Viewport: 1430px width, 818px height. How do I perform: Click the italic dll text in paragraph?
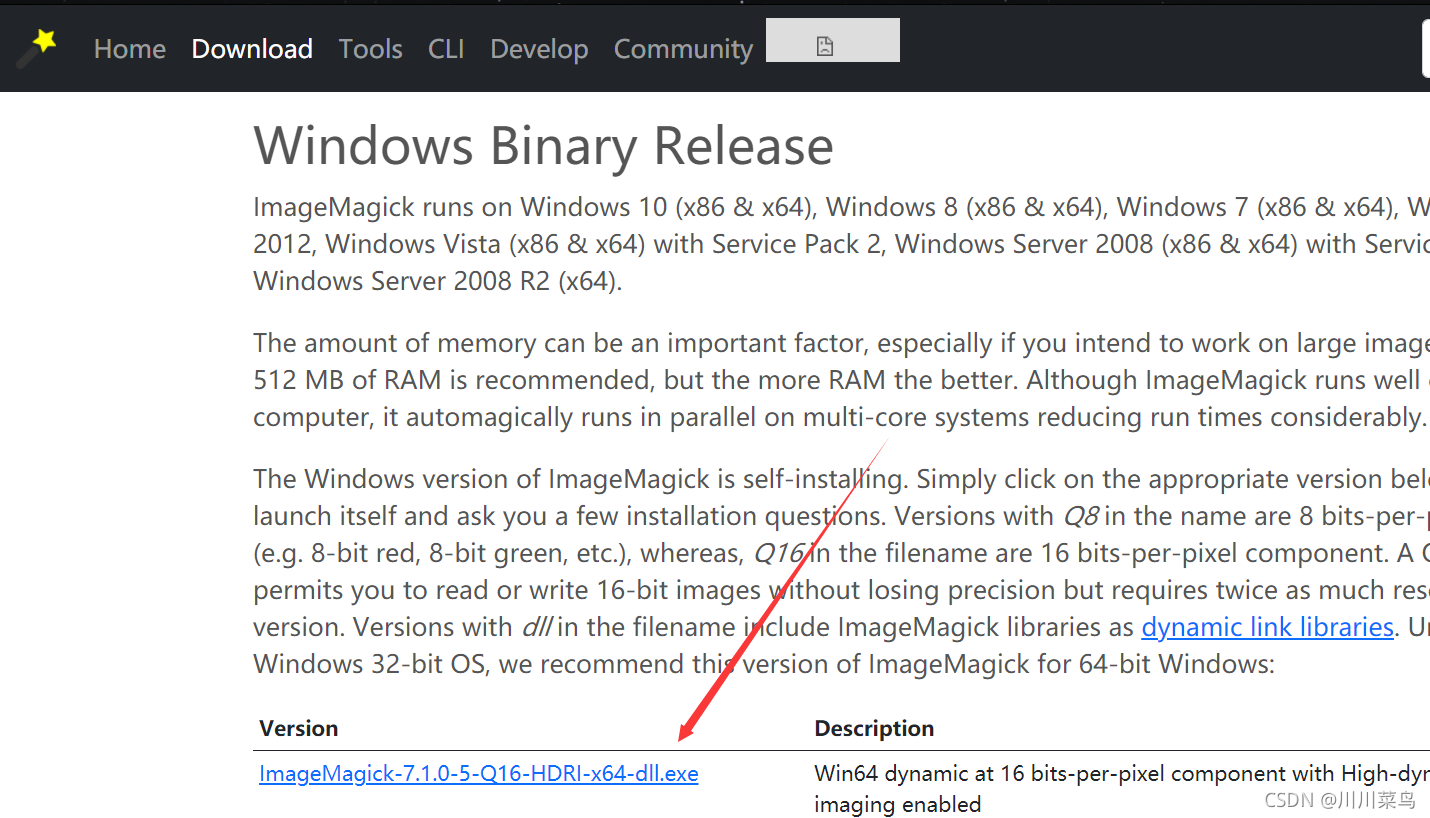pos(536,627)
